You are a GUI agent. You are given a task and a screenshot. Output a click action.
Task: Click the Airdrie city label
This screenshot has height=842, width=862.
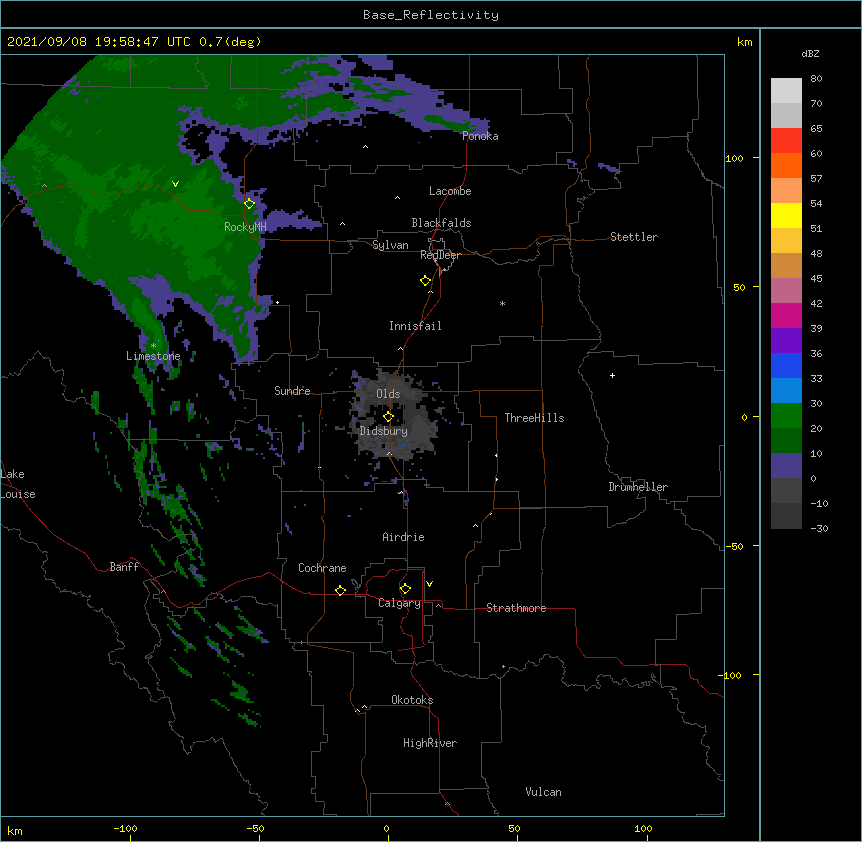click(x=404, y=537)
